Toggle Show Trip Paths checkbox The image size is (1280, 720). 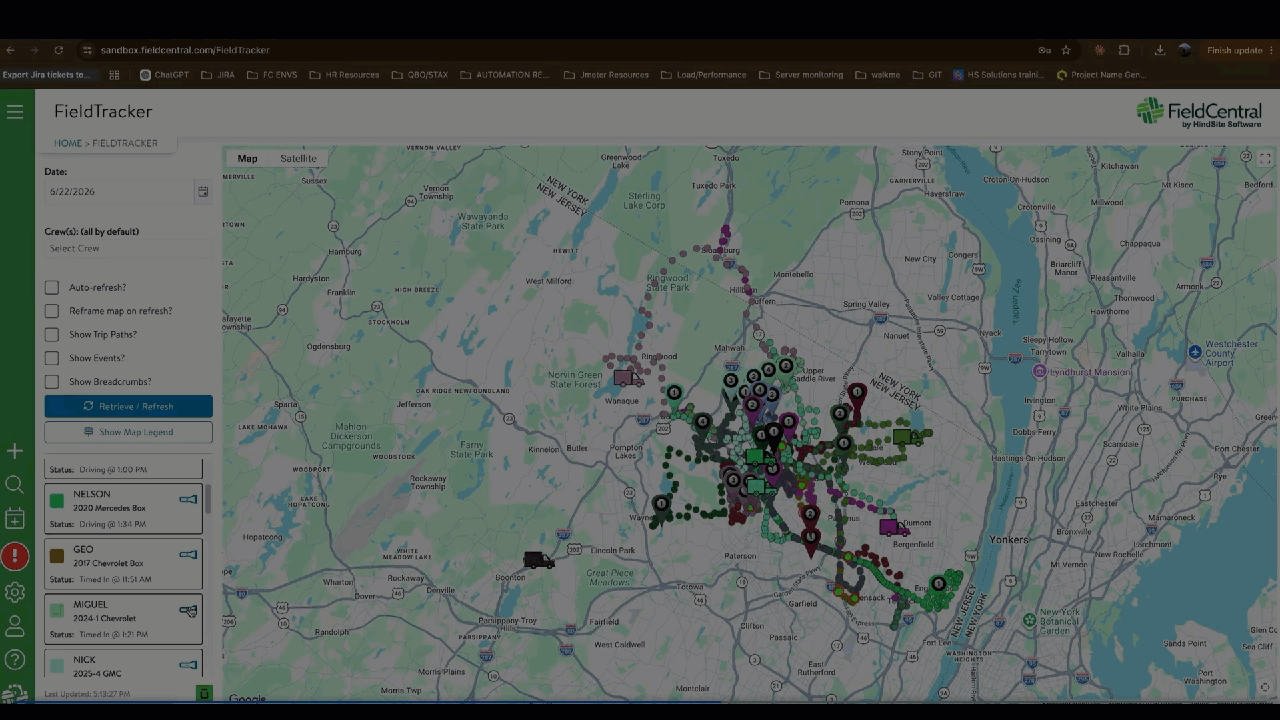52,334
